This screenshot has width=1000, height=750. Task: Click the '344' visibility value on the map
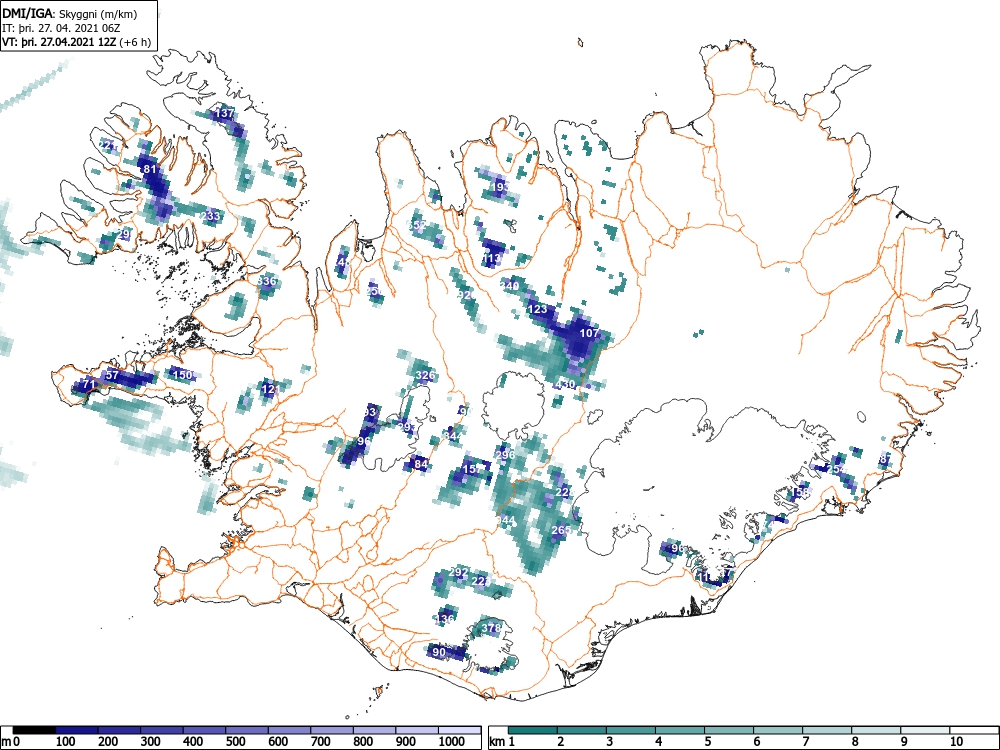453,436
